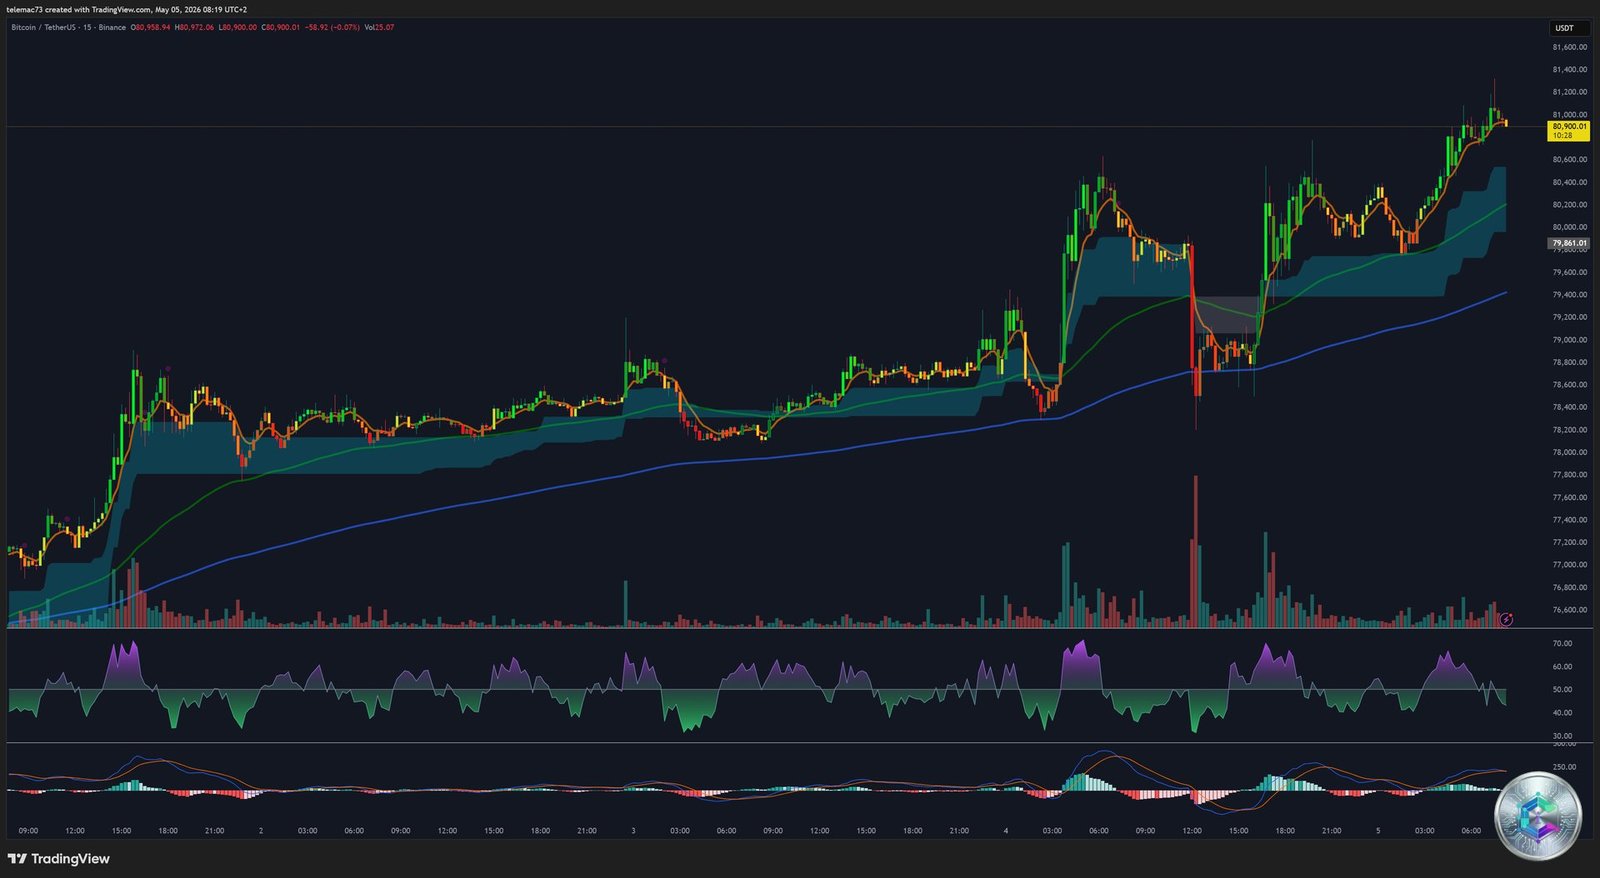Click the 81,600.00 price axis label
The image size is (1600, 878).
(x=1569, y=47)
